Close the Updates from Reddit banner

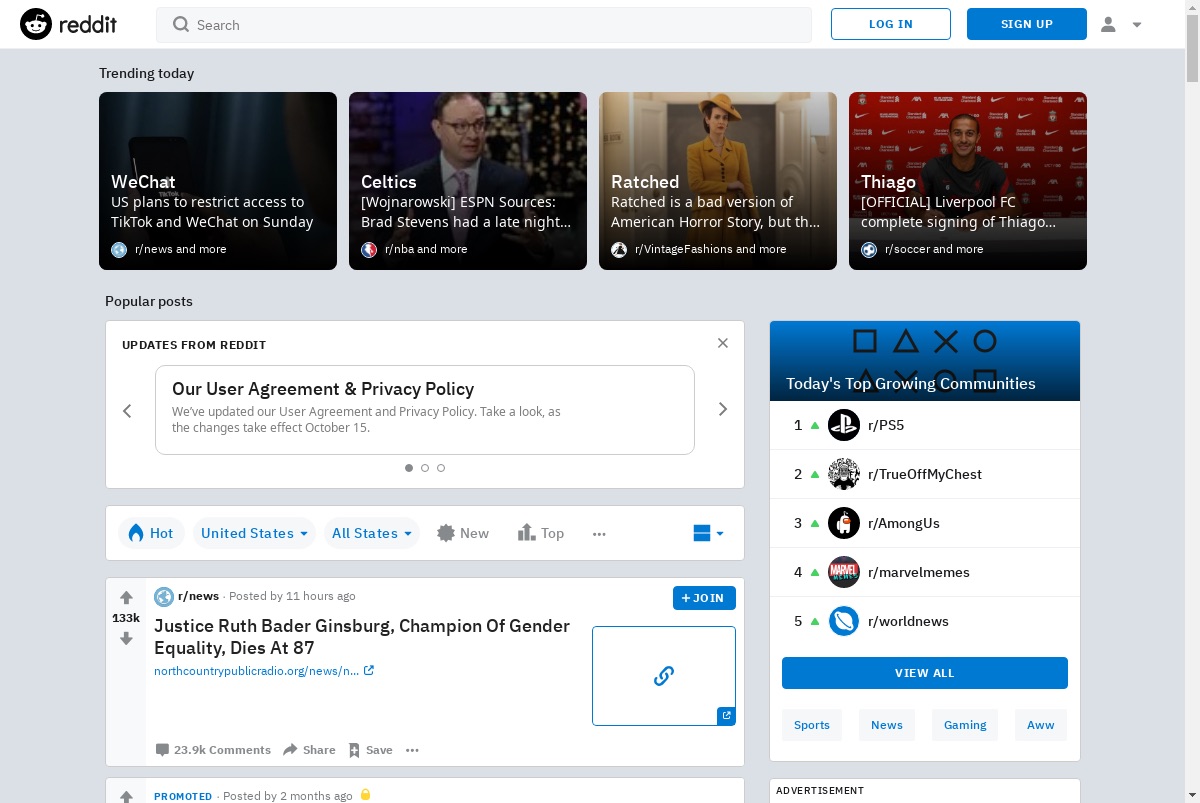[x=723, y=343]
